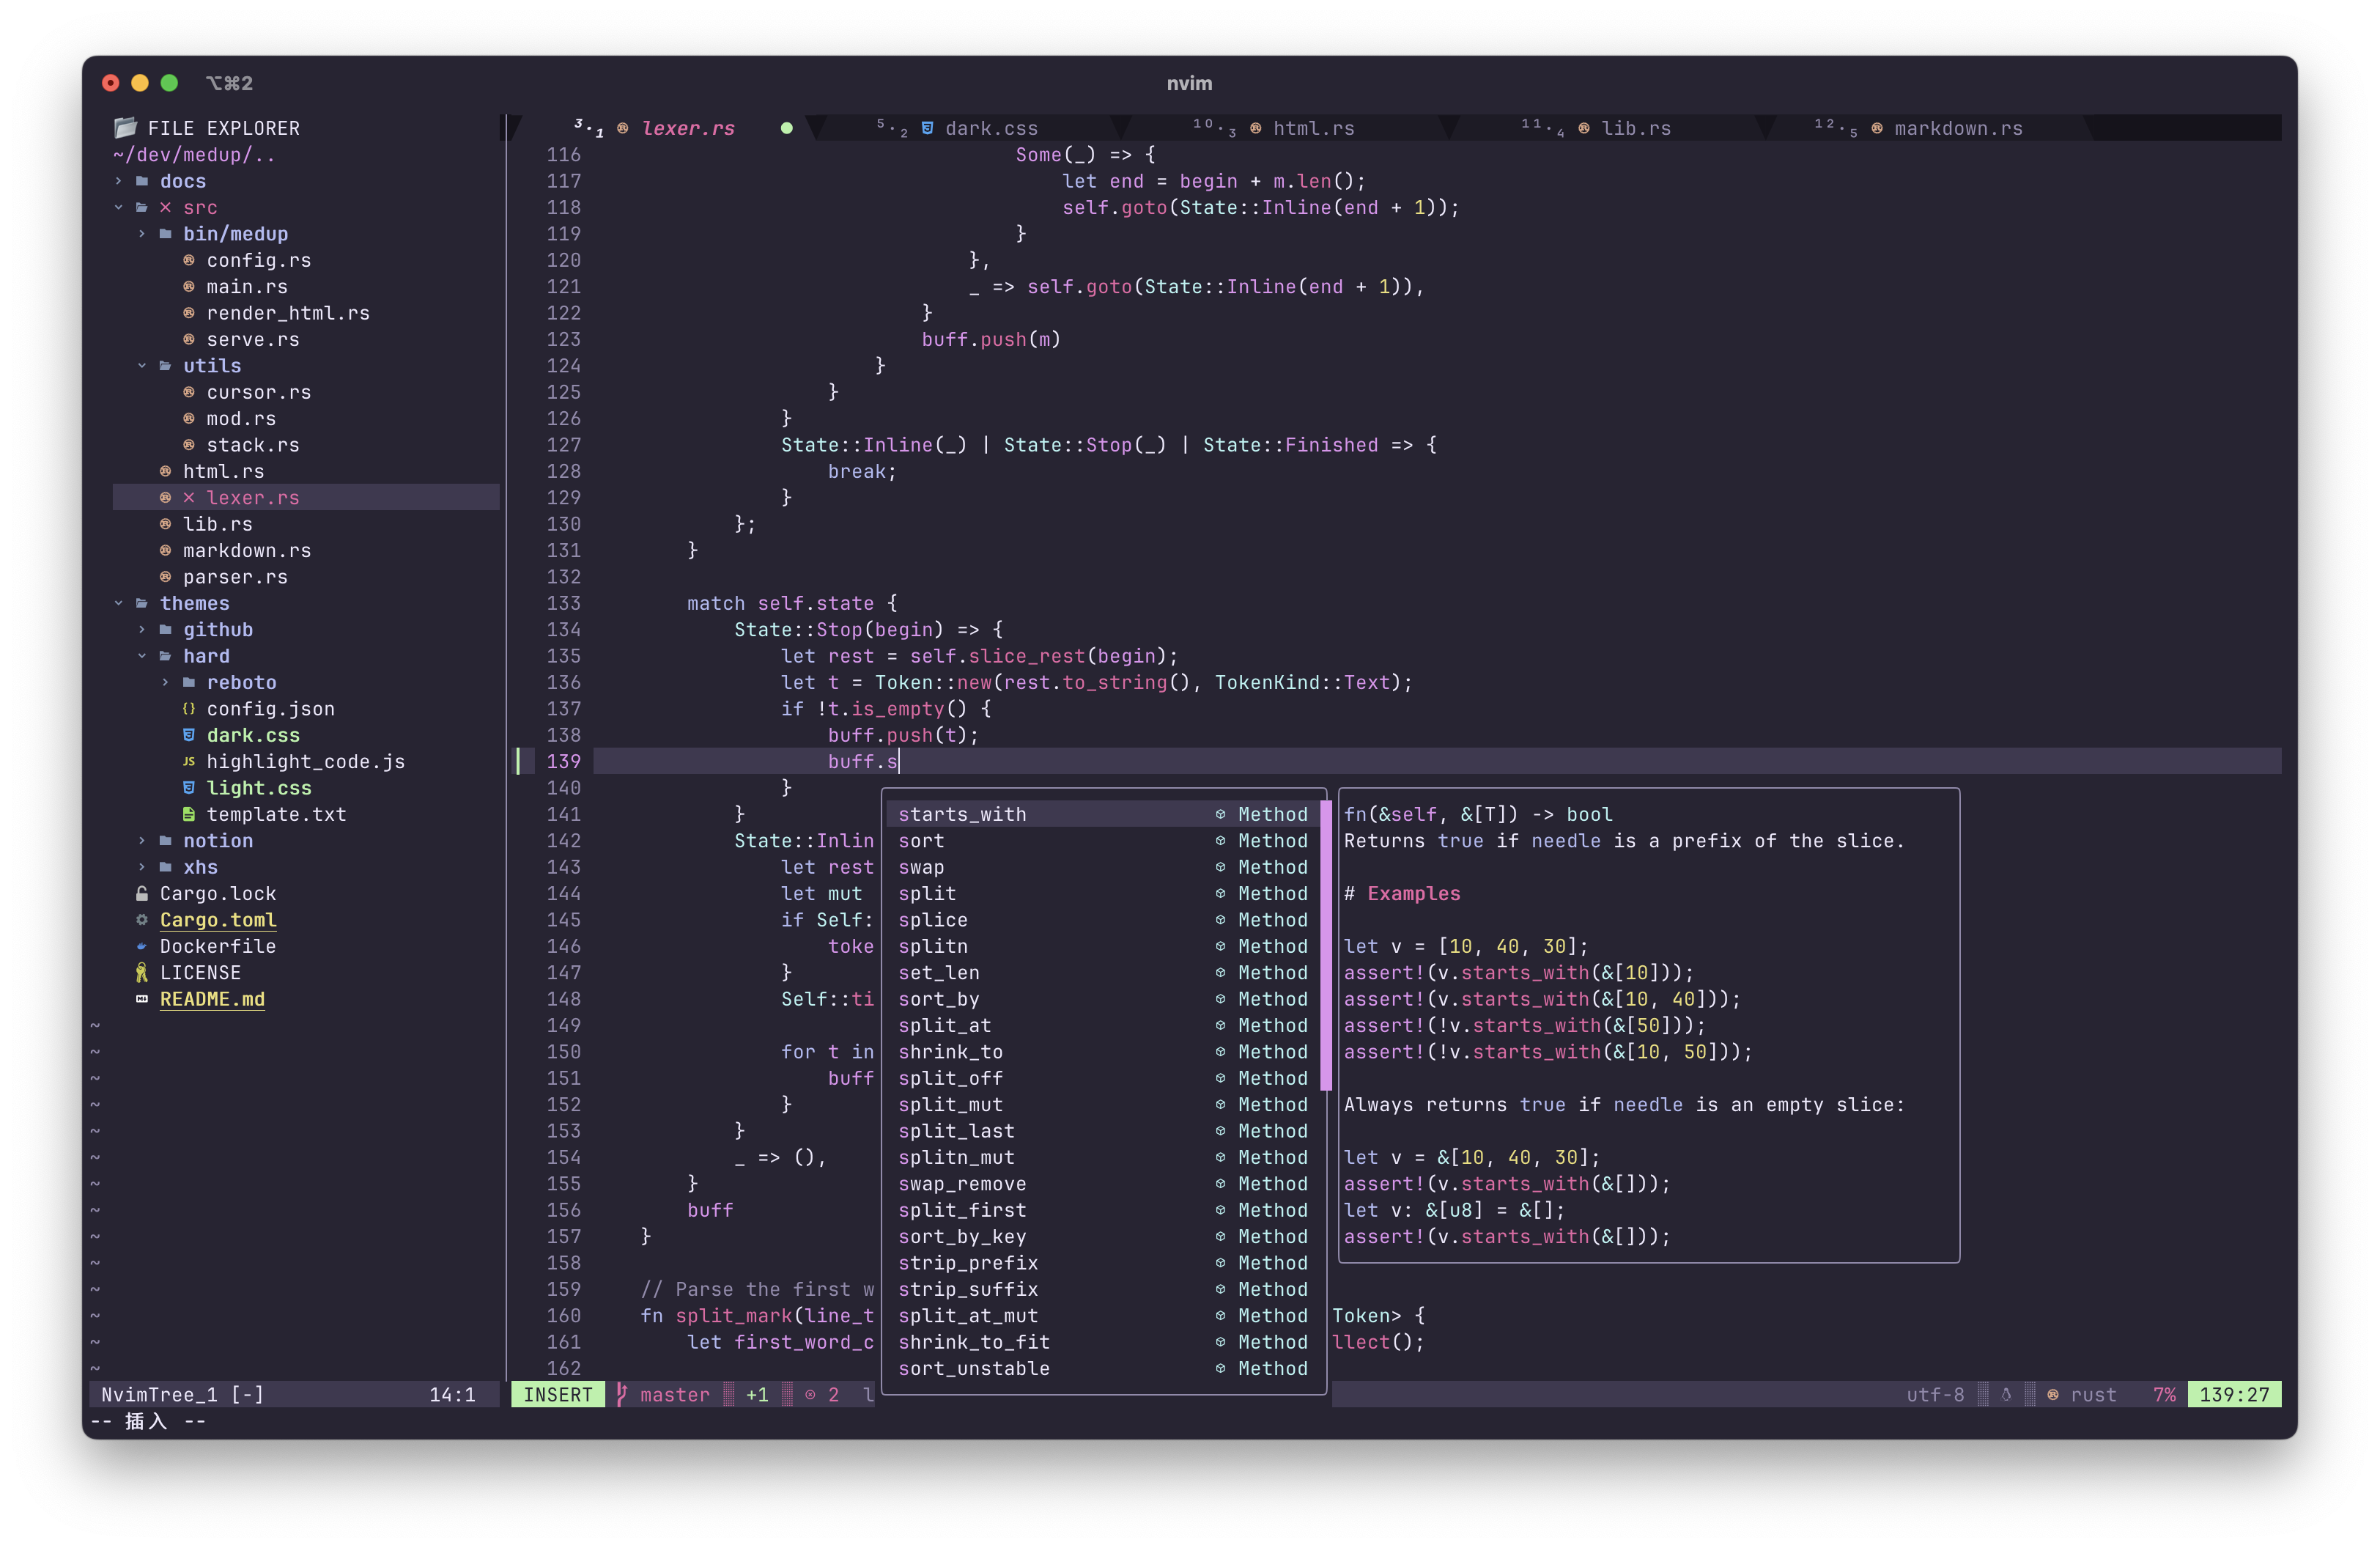Click the unsaved-changes dot on lexer.rs tab
Screen dimensions: 2380x1548
pos(787,128)
